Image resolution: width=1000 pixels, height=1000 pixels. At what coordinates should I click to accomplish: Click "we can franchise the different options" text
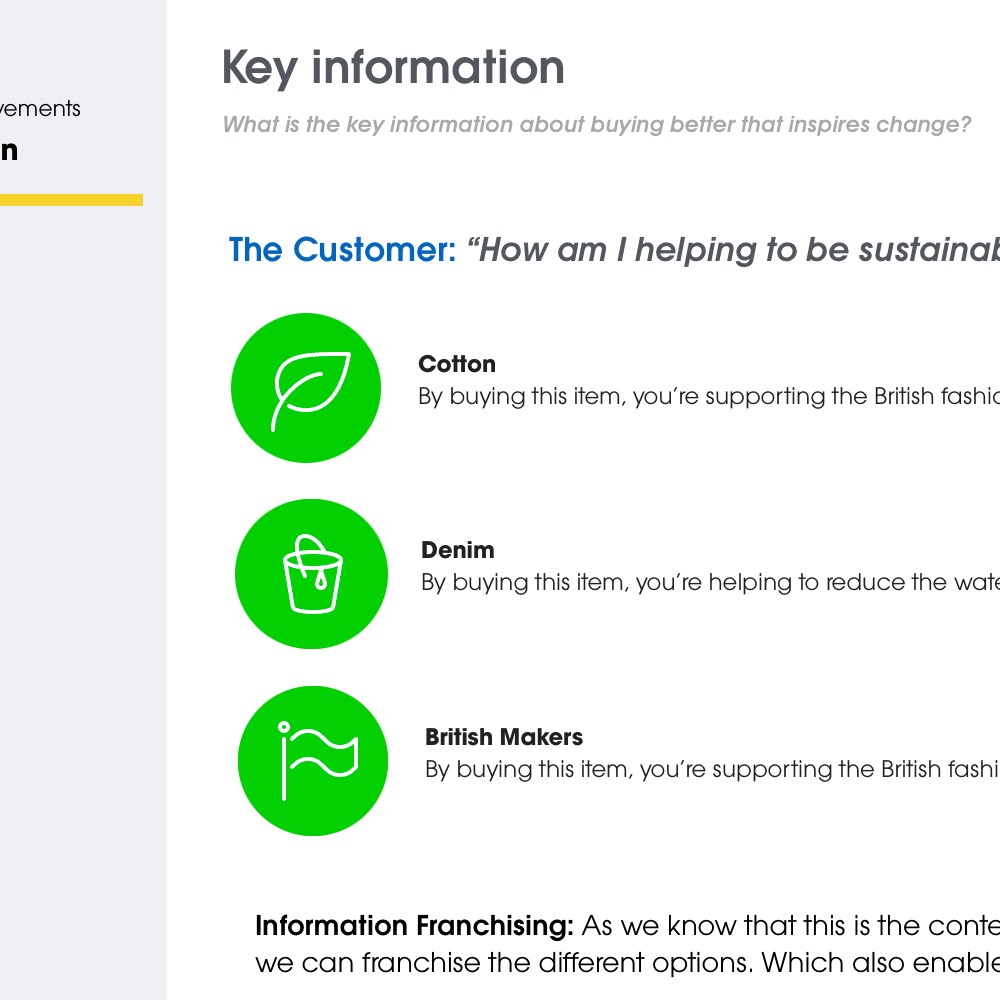505,964
